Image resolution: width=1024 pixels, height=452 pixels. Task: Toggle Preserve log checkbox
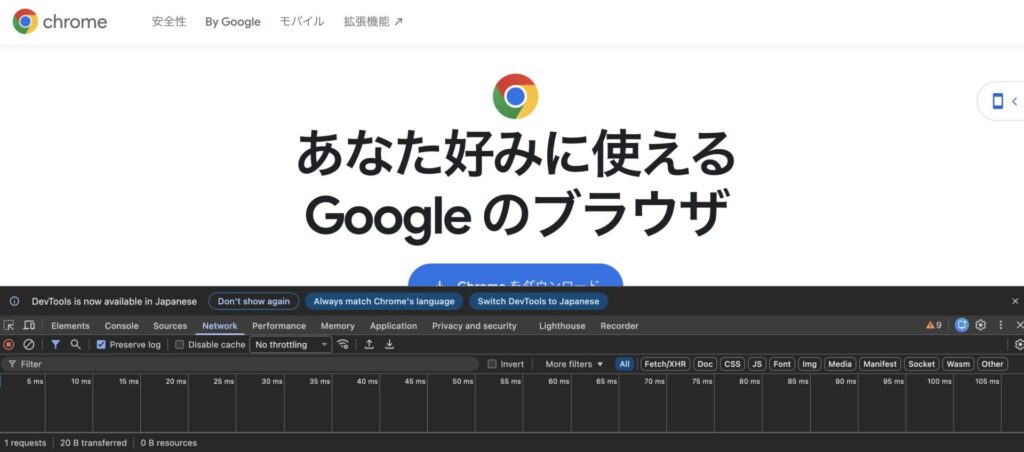tap(101, 344)
